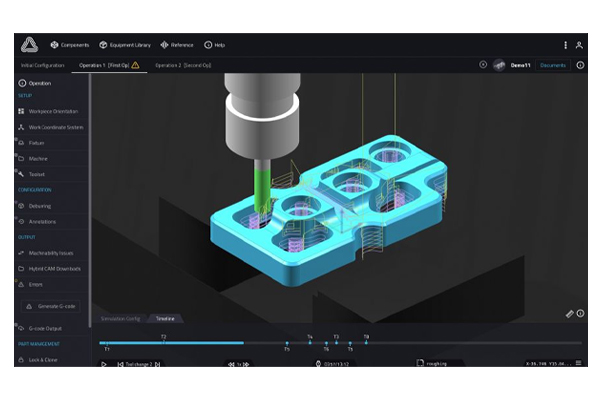Open the user account profile icon

[x=579, y=45]
